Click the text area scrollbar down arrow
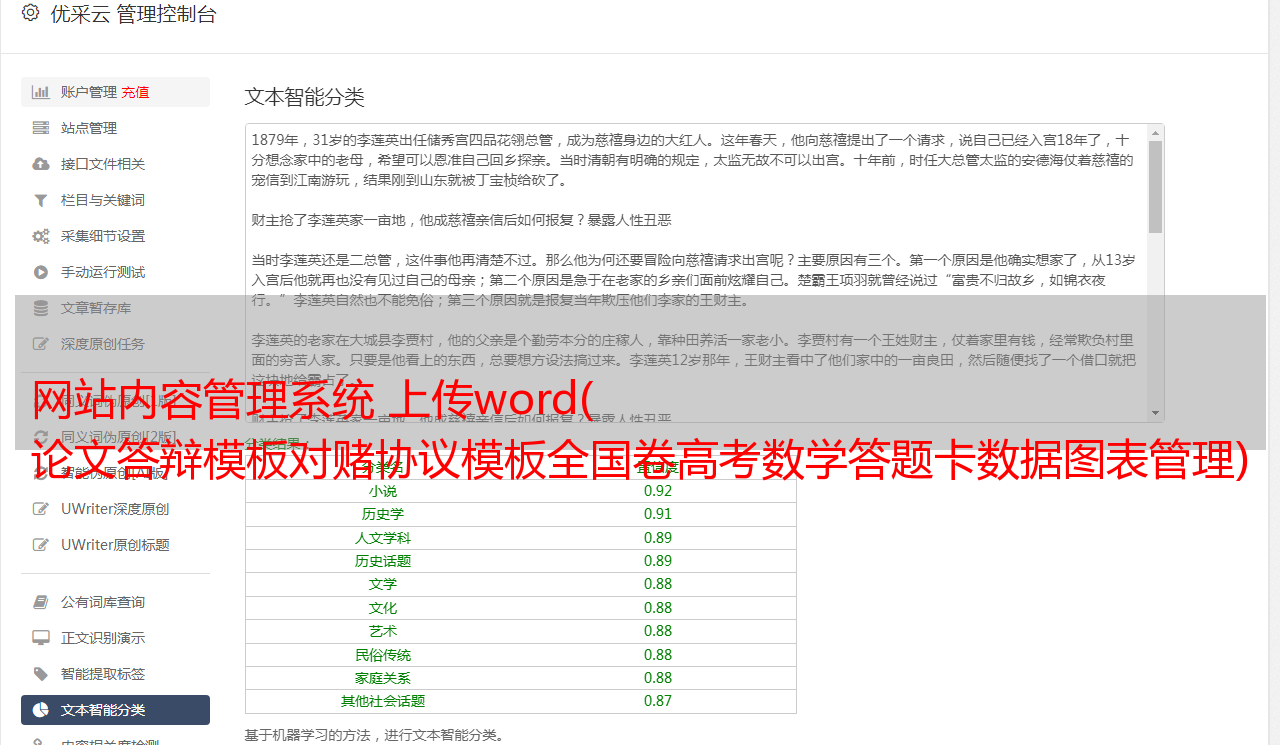Screen dimensions: 1280x745 (1155, 413)
